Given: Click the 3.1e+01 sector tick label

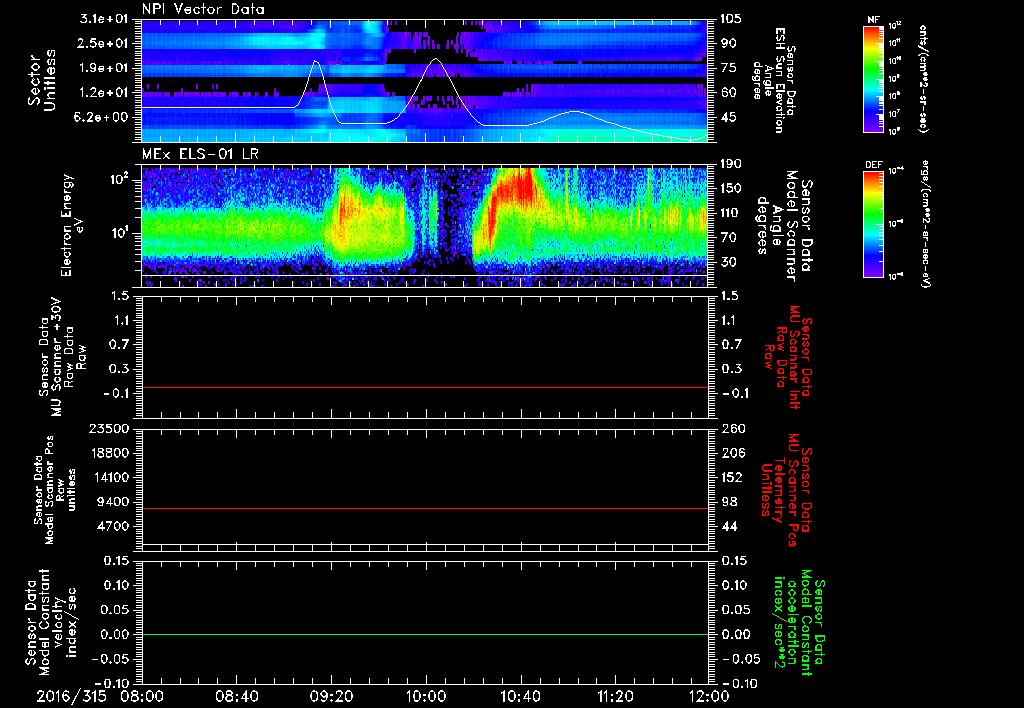Looking at the screenshot, I should pyautogui.click(x=104, y=19).
